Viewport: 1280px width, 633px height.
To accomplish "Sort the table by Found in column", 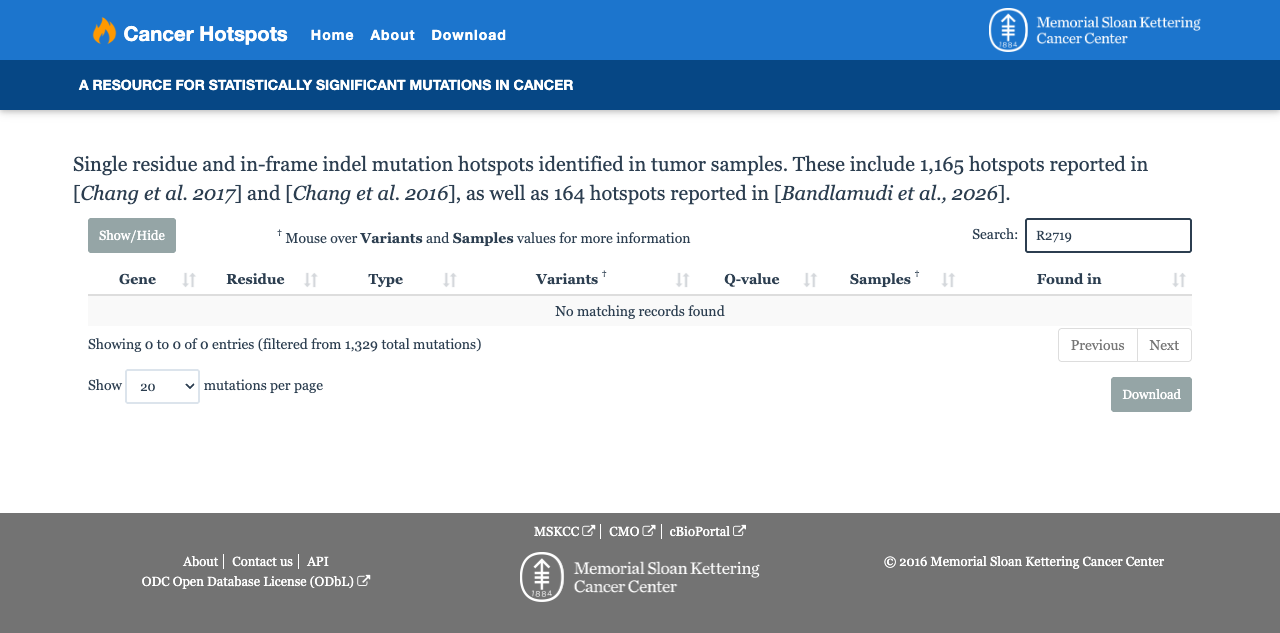I will (x=1075, y=280).
